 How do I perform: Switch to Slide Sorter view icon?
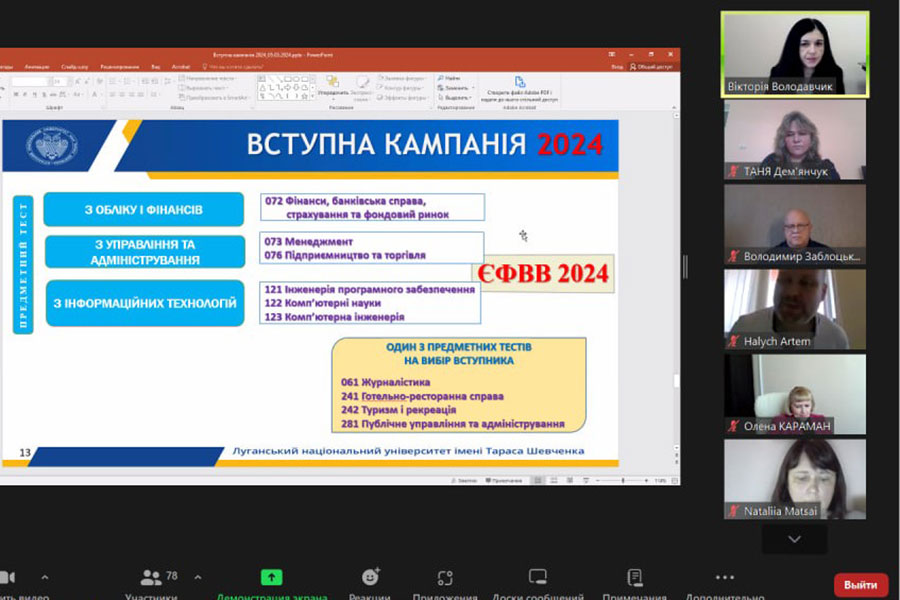pyautogui.click(x=554, y=481)
